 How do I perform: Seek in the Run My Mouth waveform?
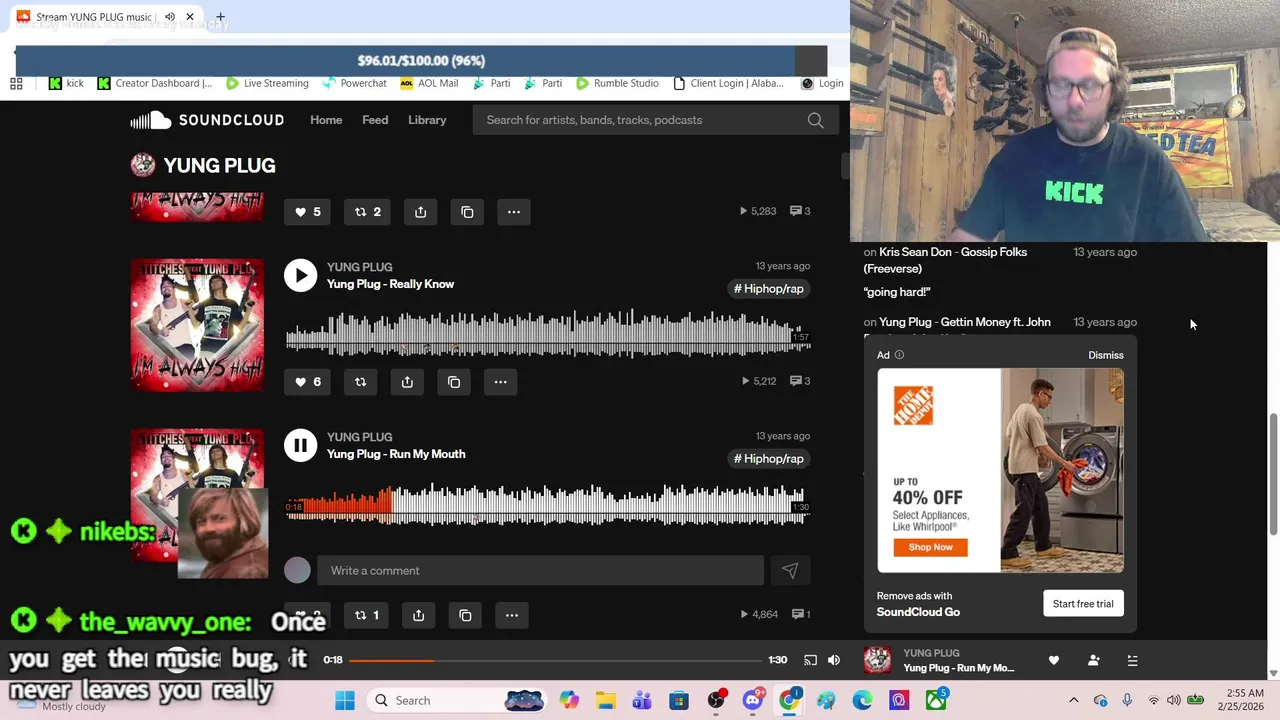click(547, 505)
